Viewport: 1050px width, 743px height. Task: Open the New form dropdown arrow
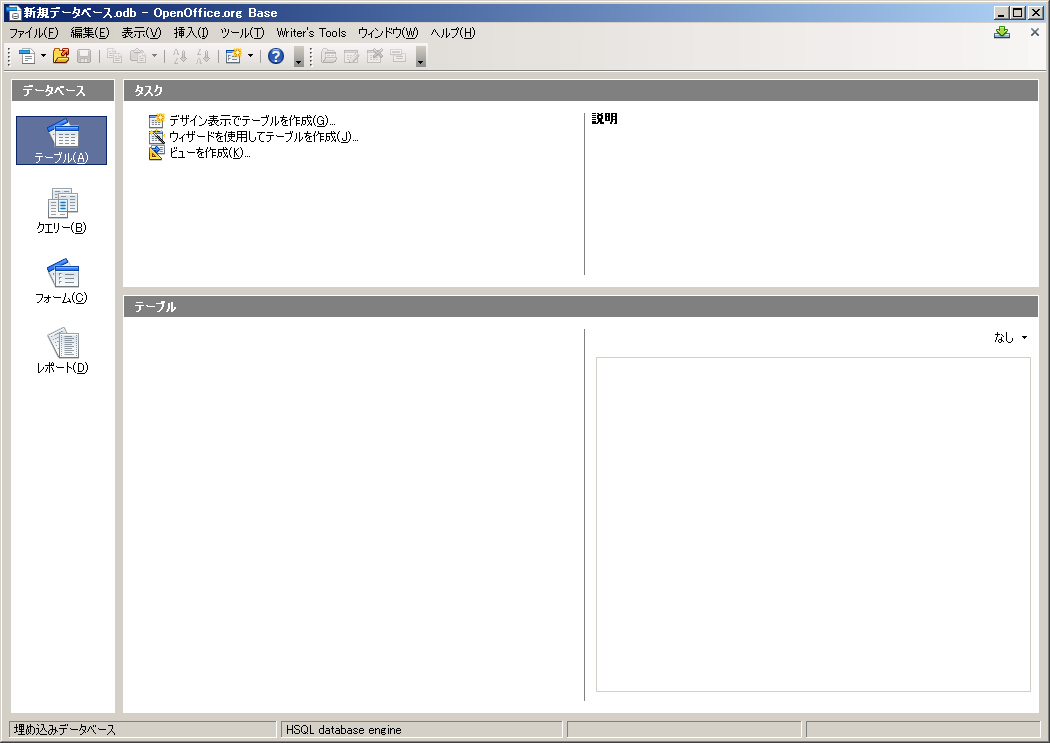point(250,56)
